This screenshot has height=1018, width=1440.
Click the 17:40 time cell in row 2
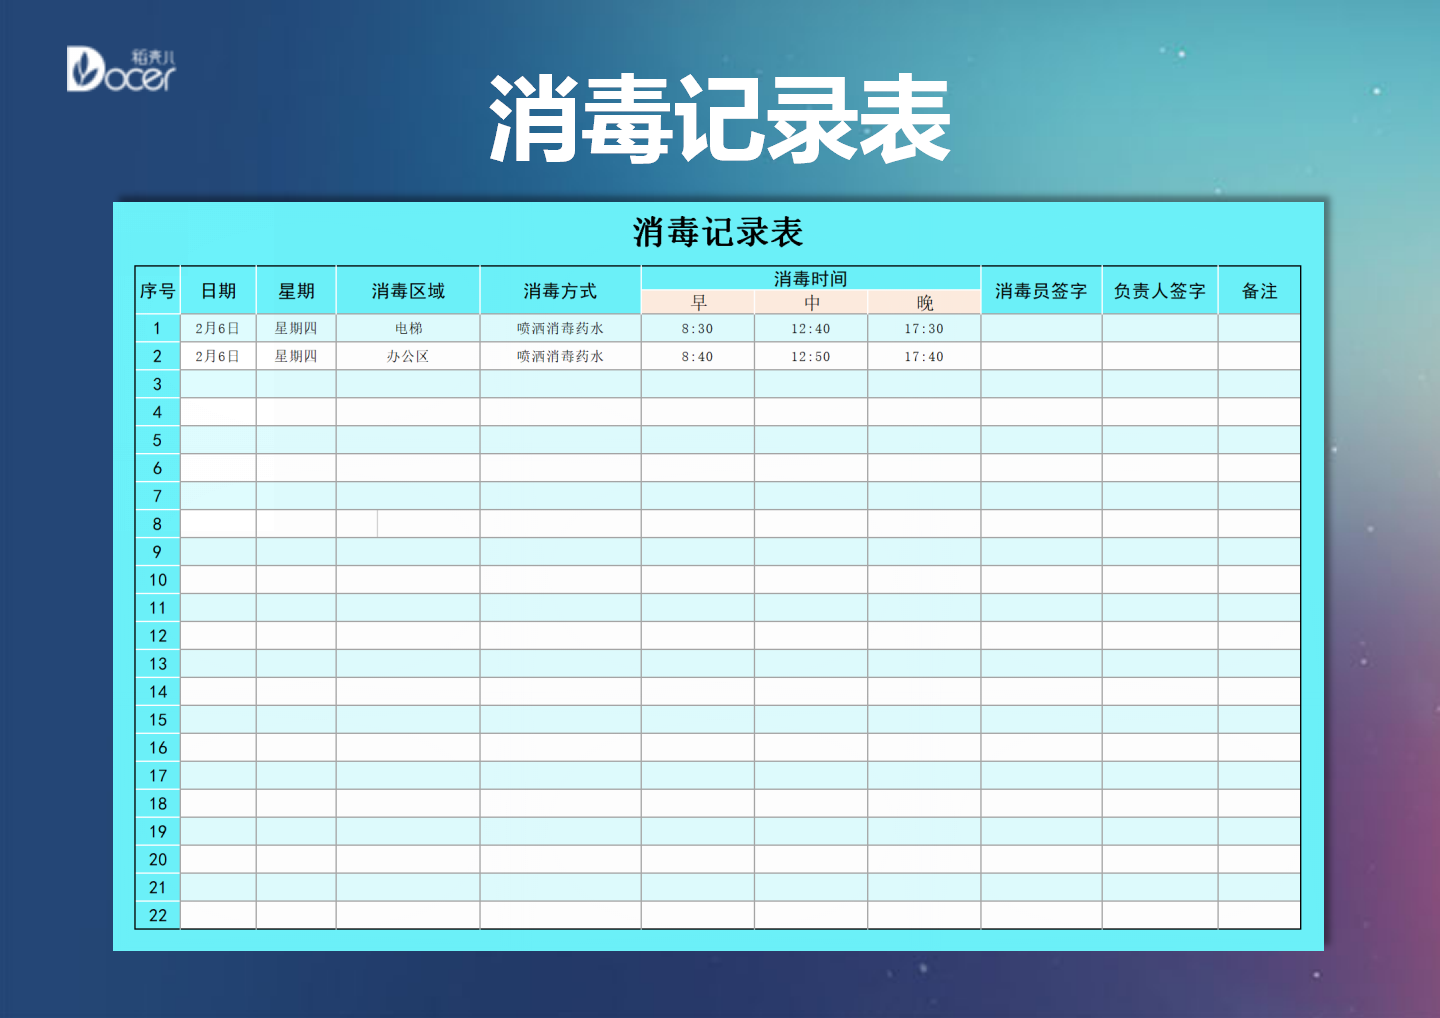pos(924,355)
